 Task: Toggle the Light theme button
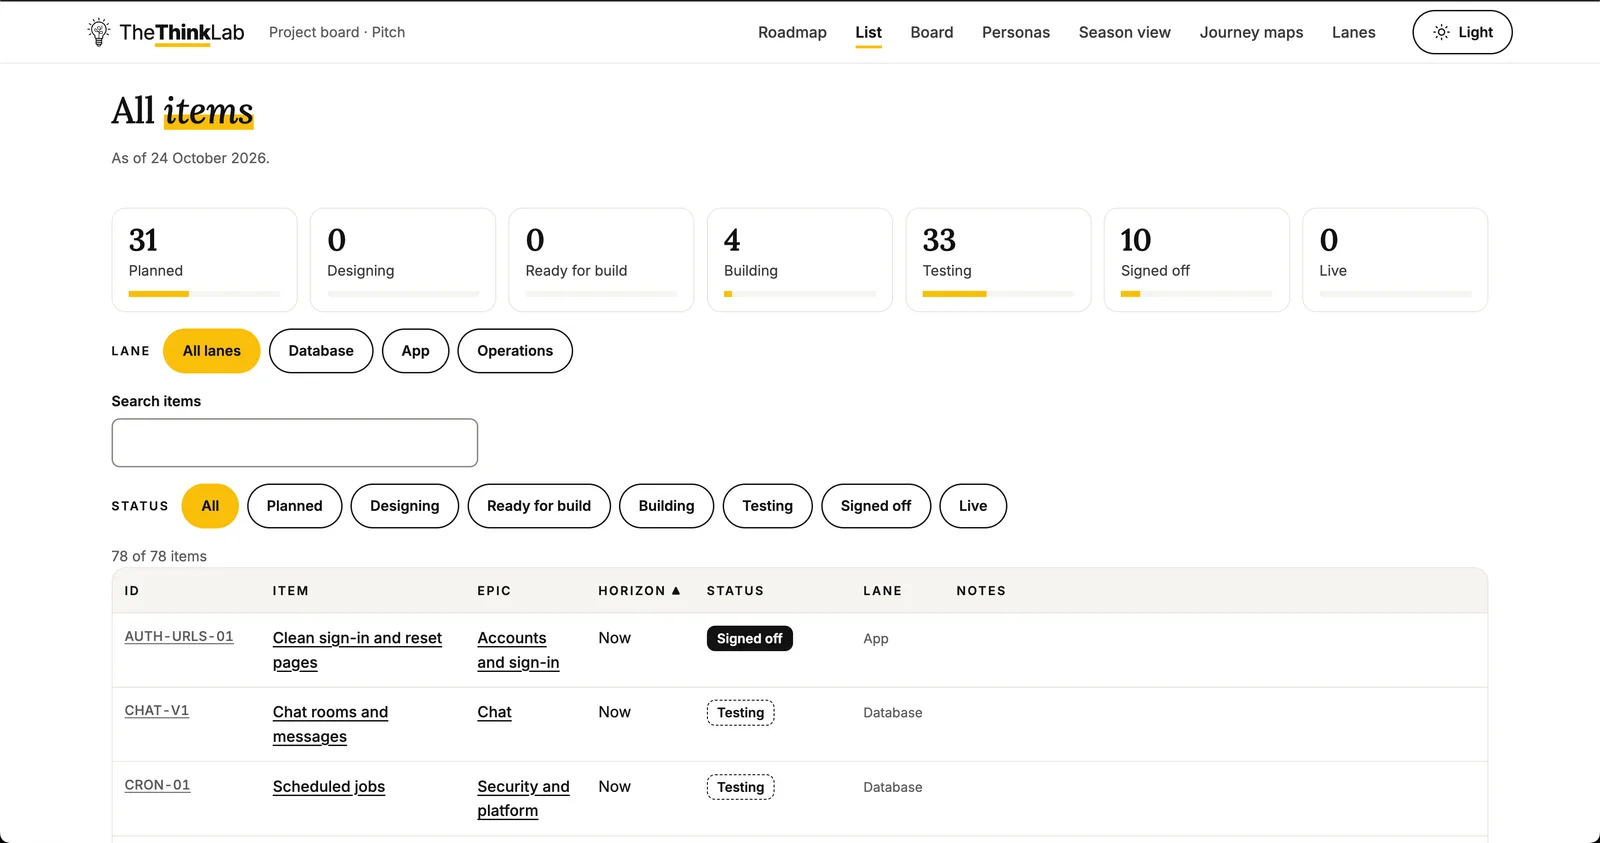coord(1463,32)
